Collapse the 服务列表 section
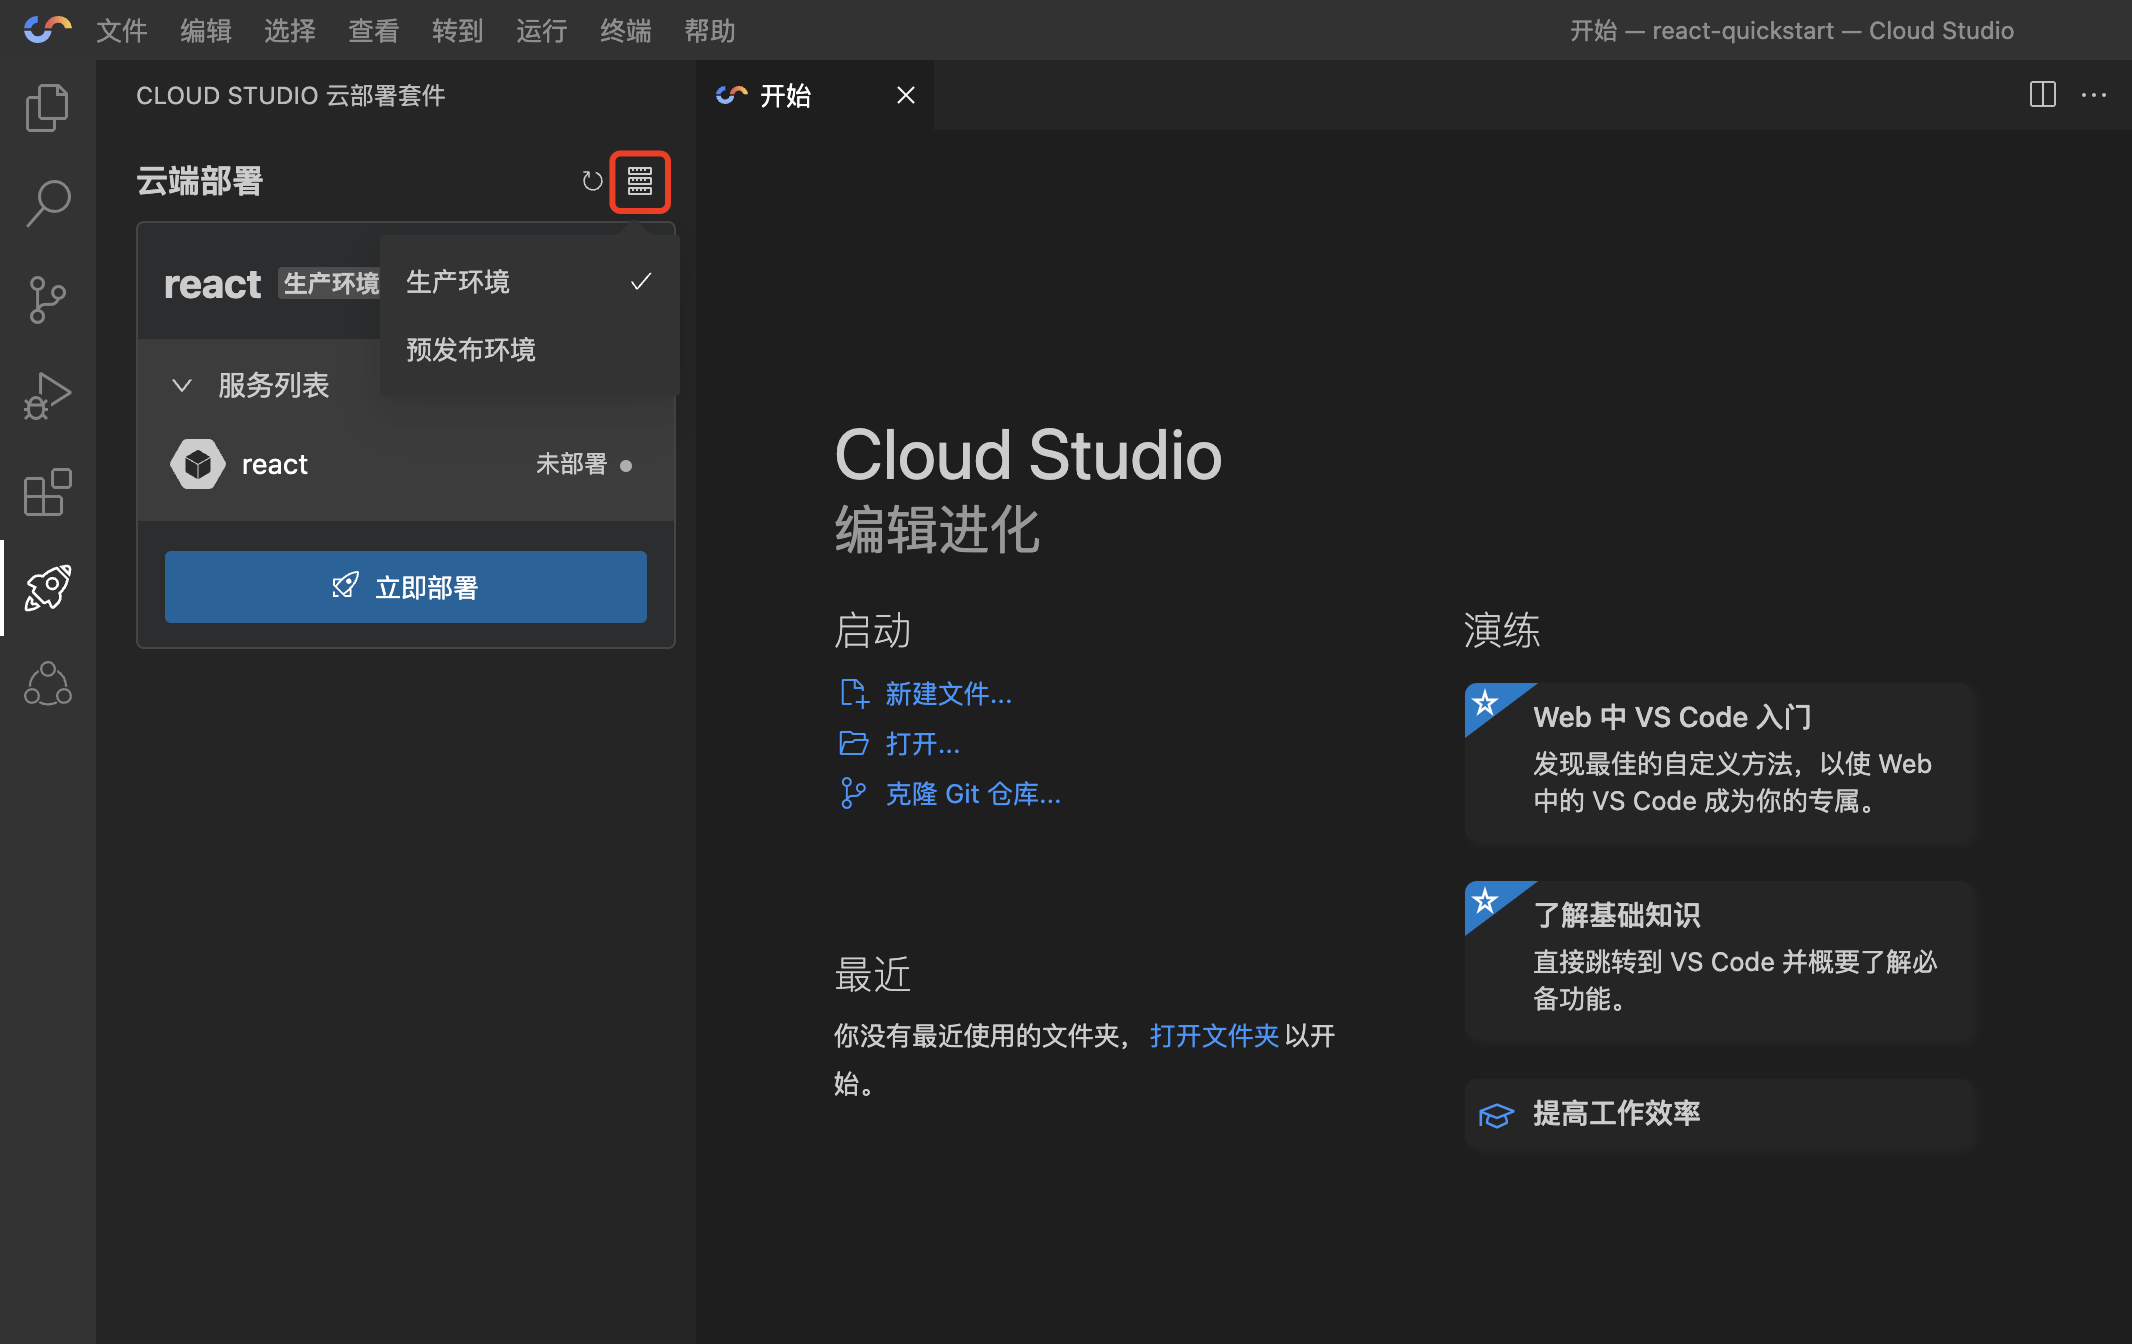Image resolution: width=2132 pixels, height=1344 pixels. 182,385
